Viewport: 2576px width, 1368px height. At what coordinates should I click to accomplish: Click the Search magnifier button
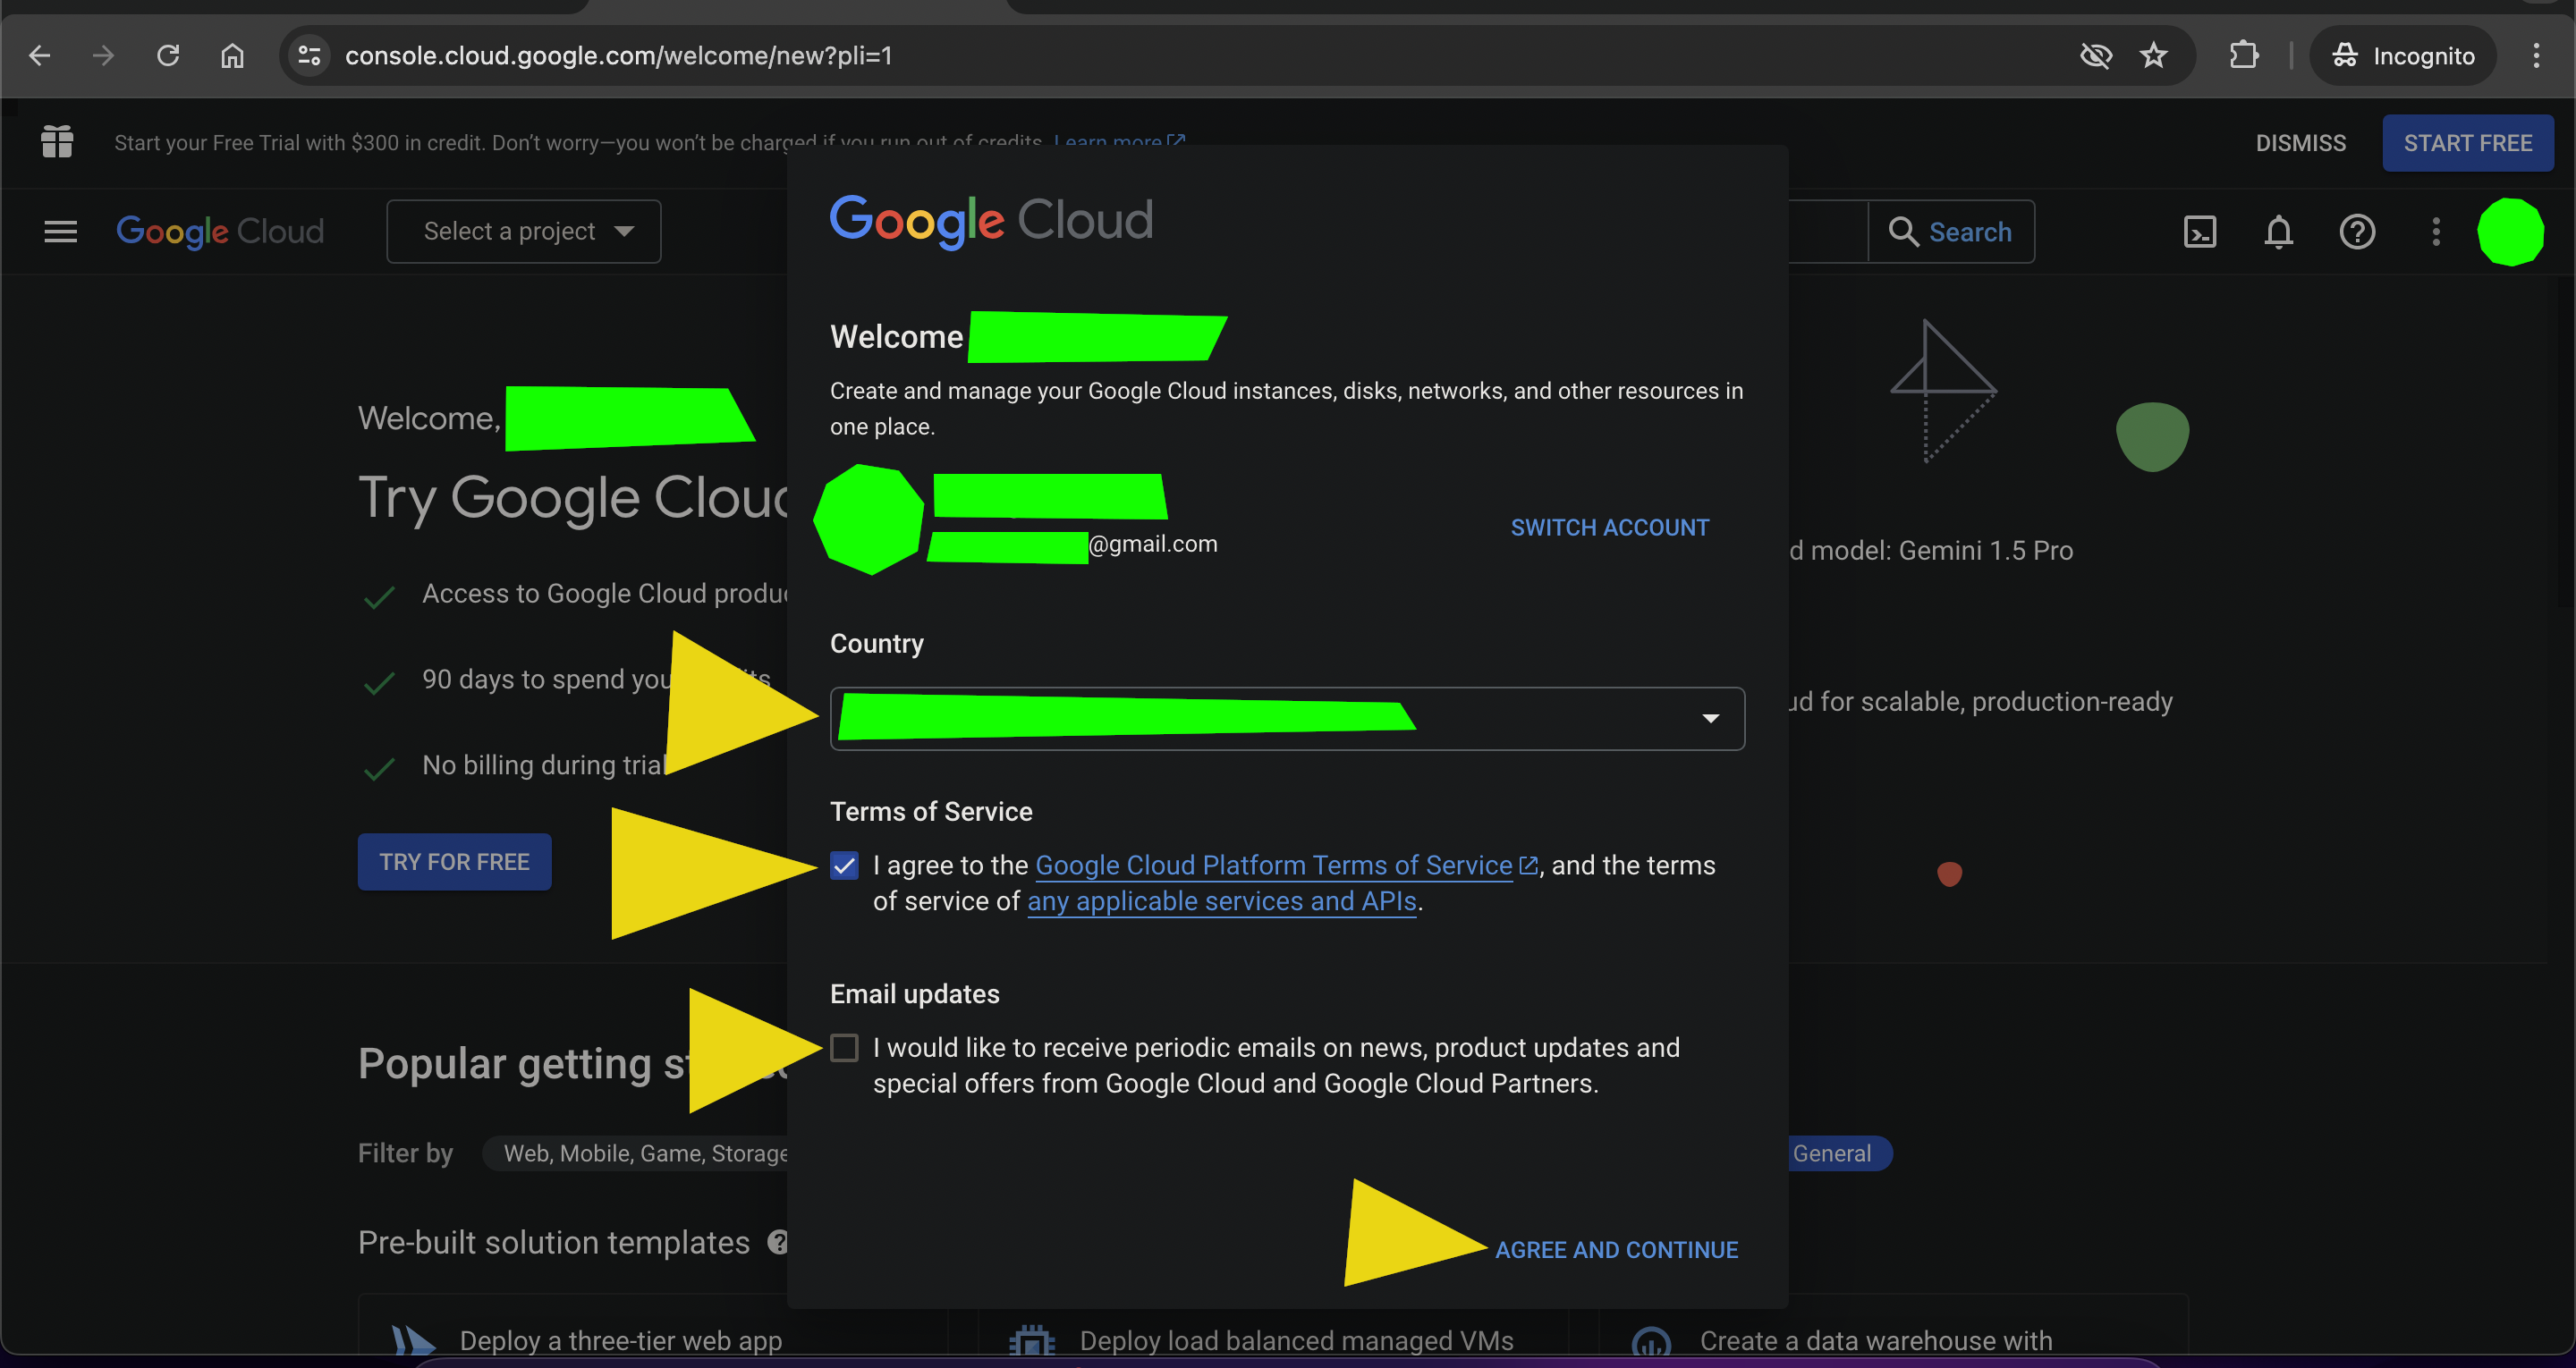coord(1951,232)
